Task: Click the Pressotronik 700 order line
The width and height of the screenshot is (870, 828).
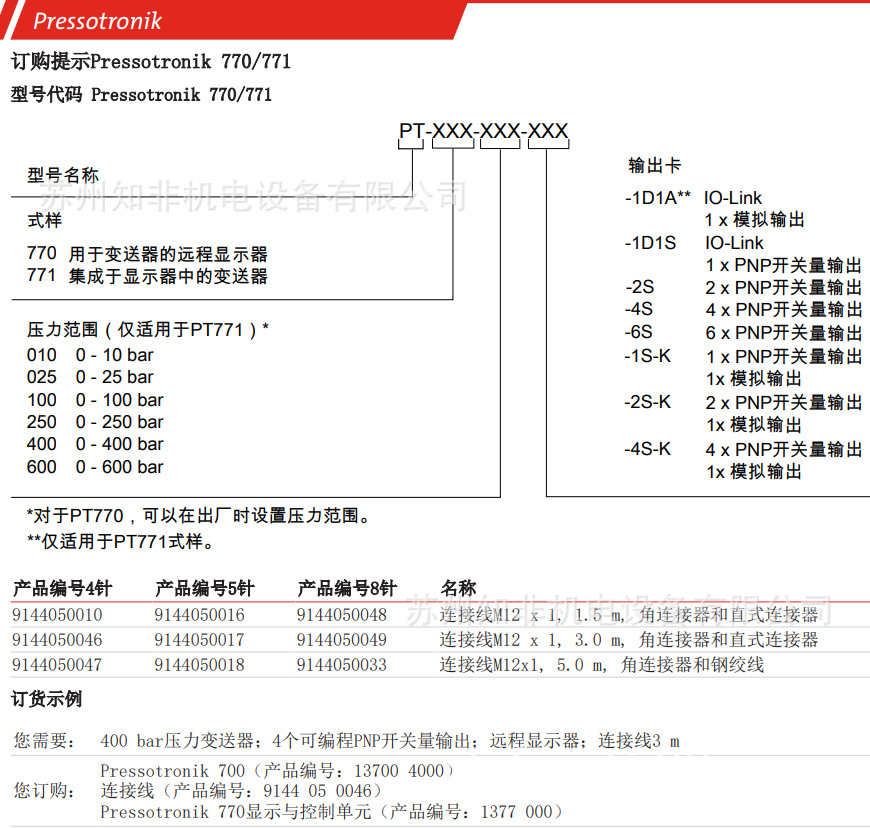Action: (277, 771)
